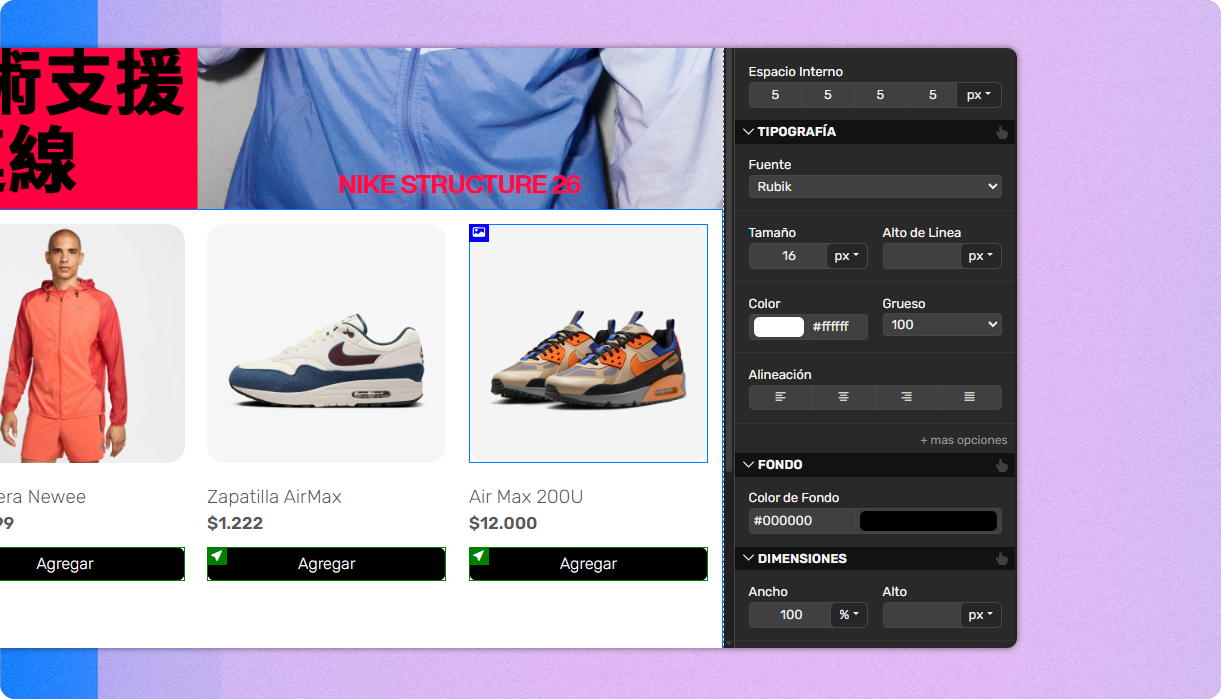The image size is (1221, 699).
Task: Select the center align icon under Alineación
Action: [843, 397]
